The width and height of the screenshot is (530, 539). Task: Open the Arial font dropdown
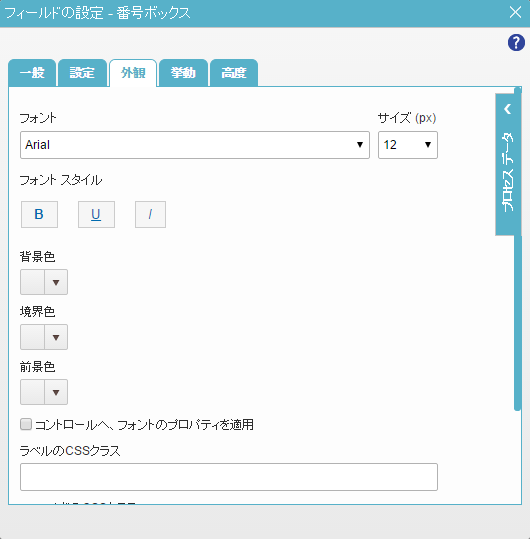click(x=195, y=145)
